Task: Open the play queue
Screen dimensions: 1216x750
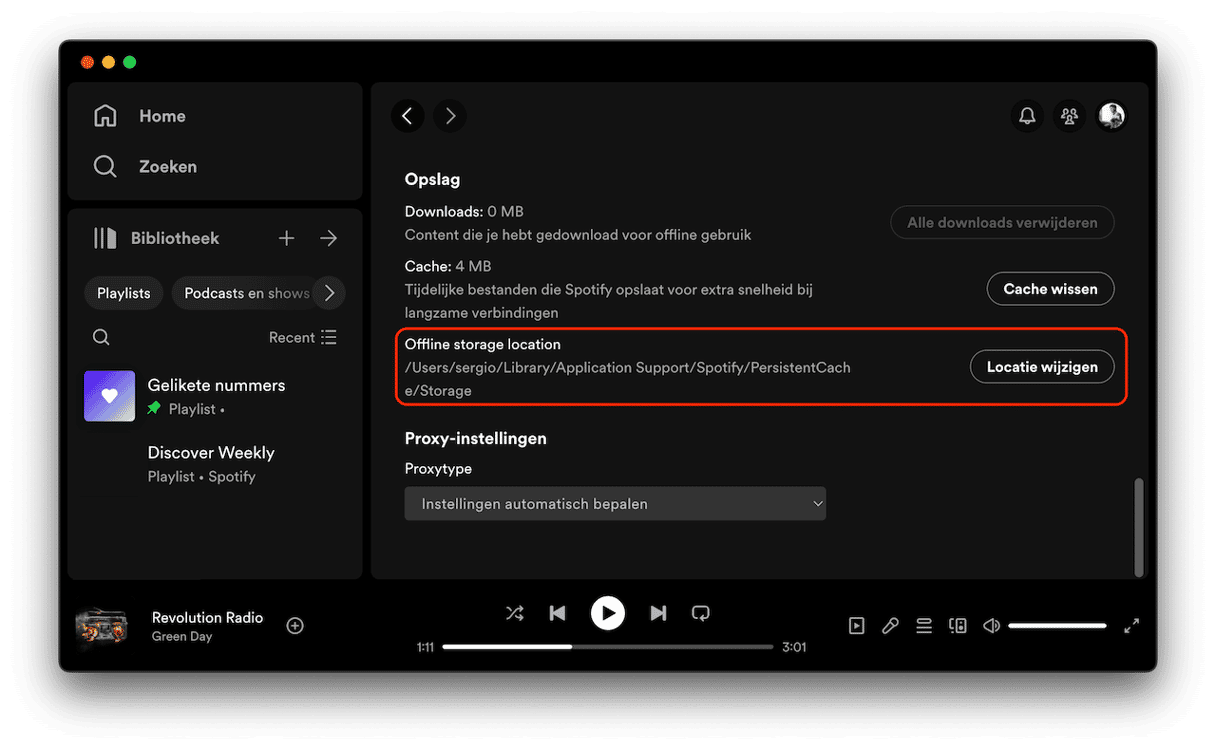Action: [924, 626]
